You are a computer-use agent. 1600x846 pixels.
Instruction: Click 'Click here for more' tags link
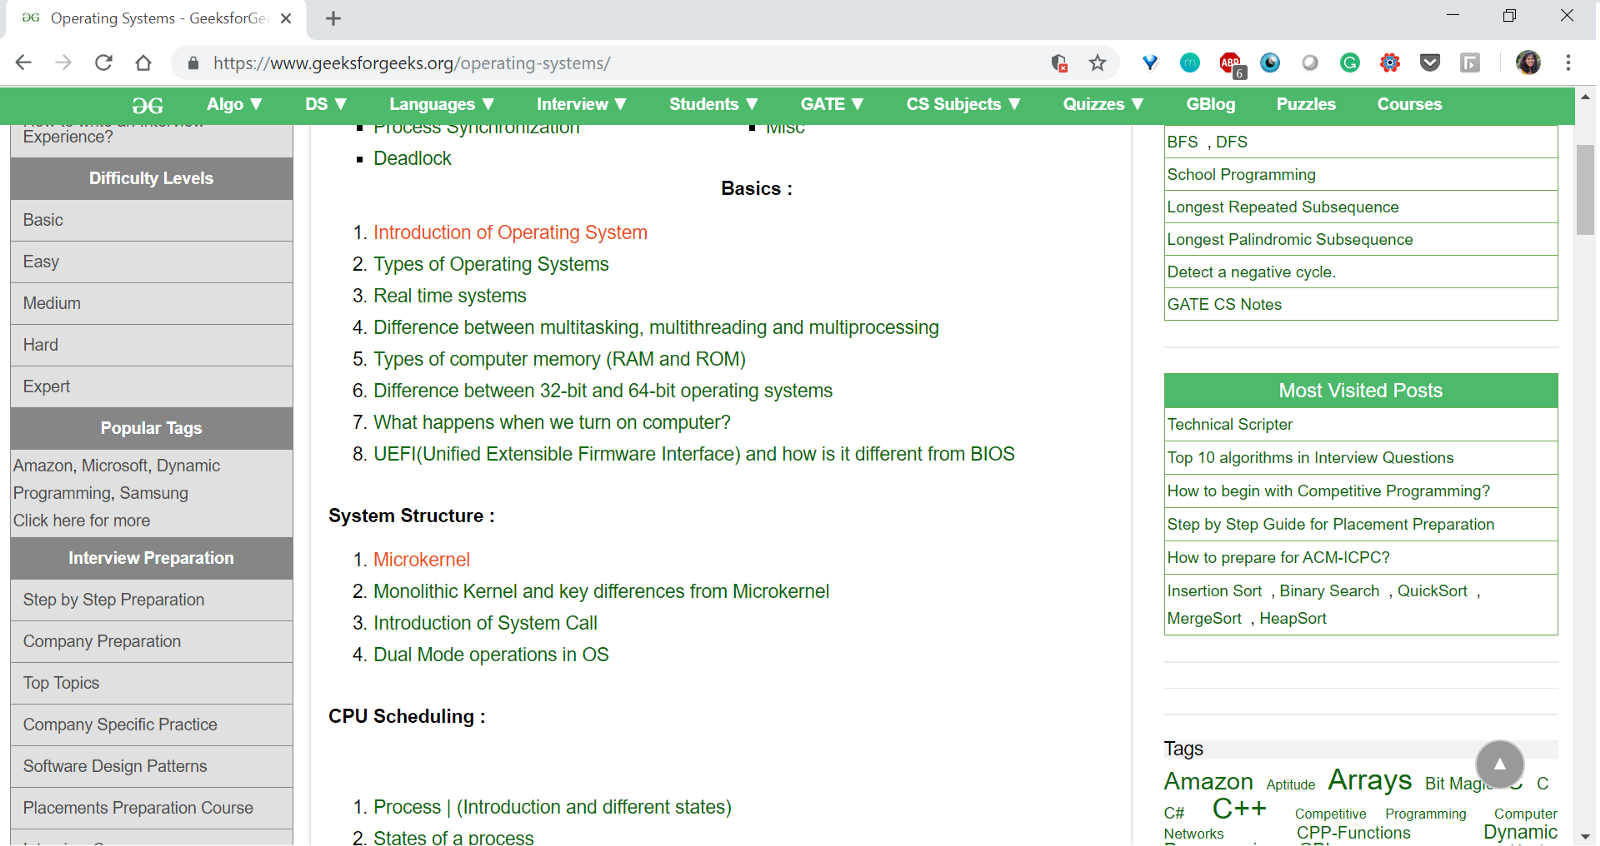point(82,521)
